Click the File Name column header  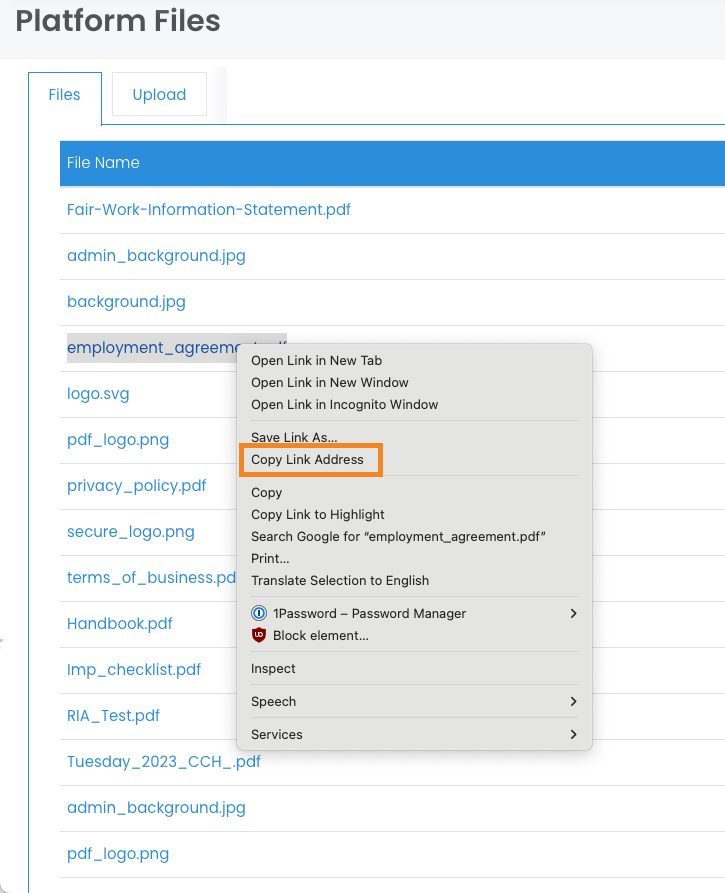pos(103,163)
